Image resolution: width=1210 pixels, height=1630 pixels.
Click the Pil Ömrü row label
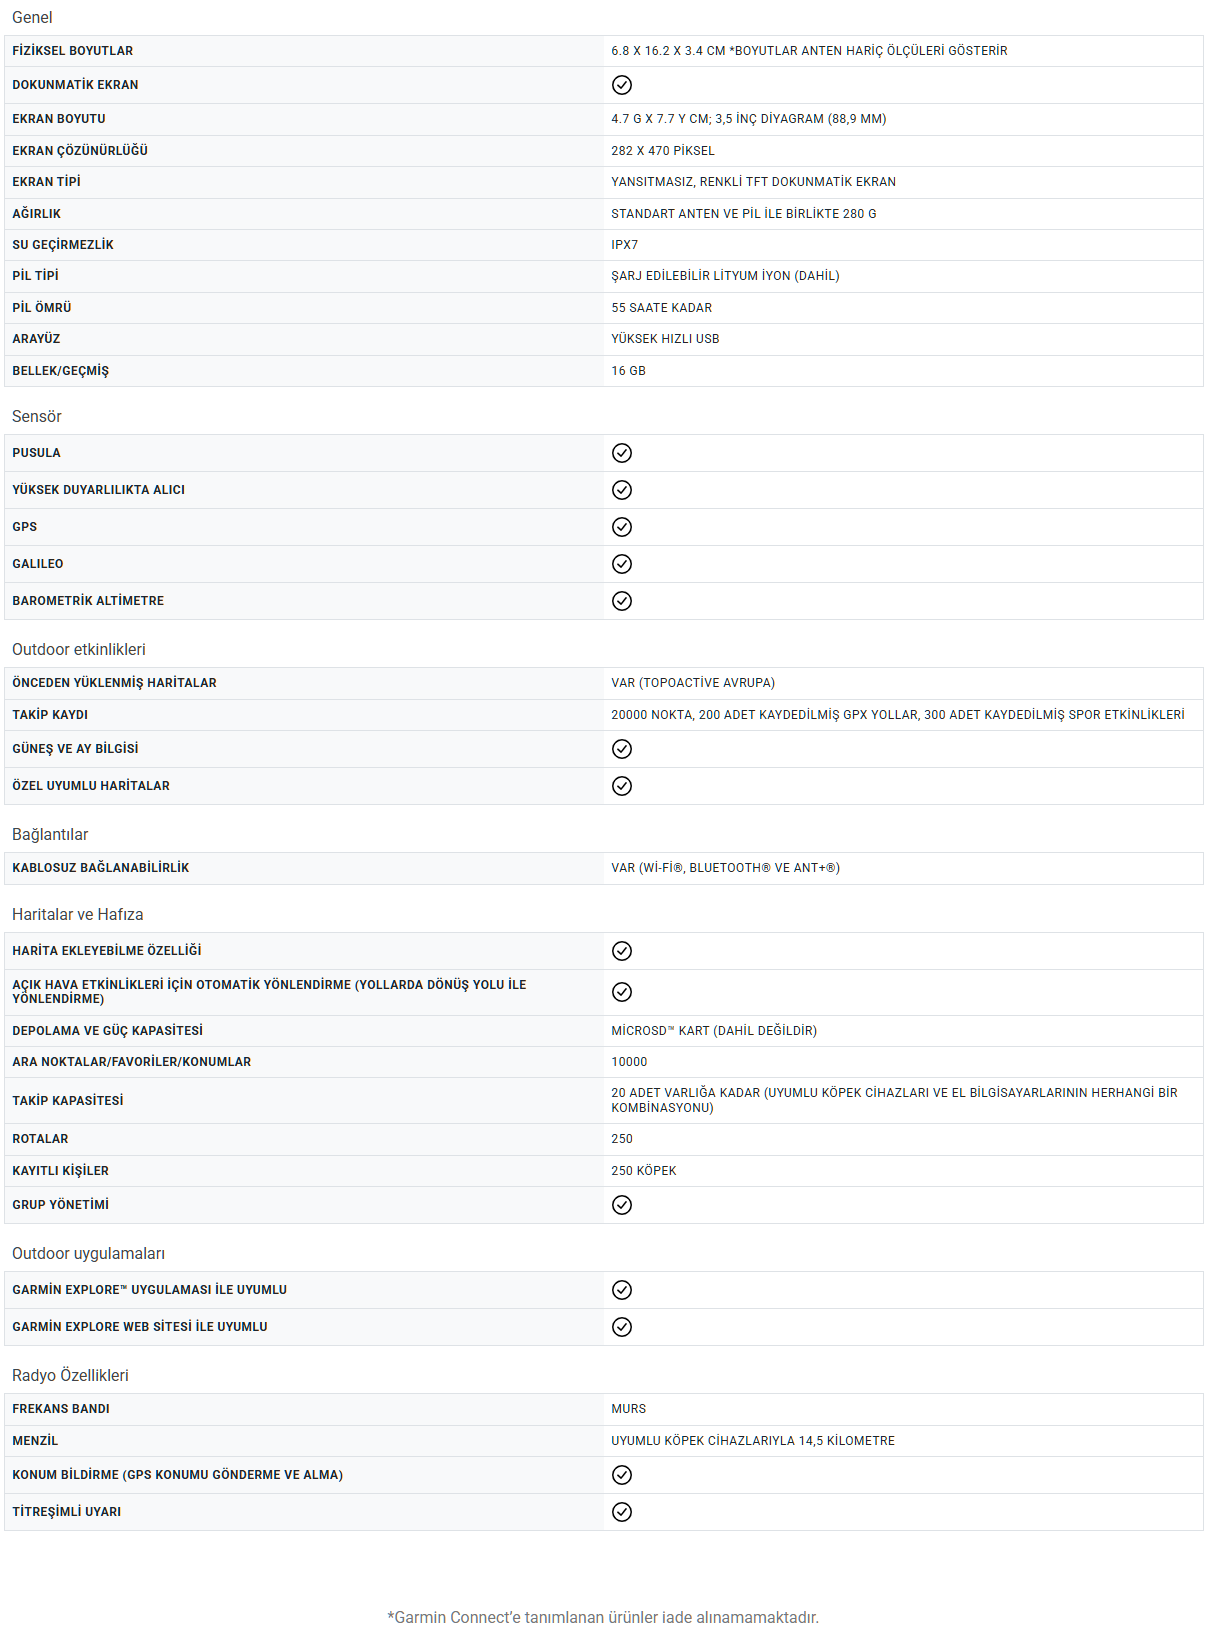42,308
